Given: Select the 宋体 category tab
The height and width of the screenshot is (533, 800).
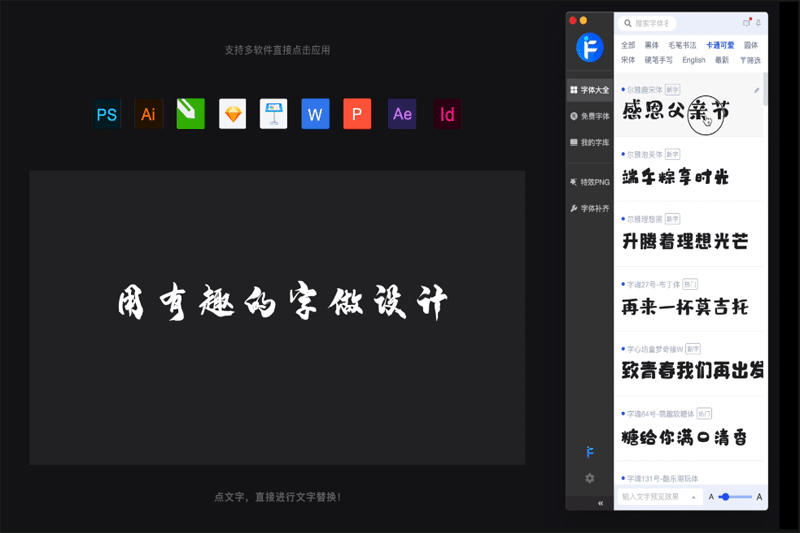Looking at the screenshot, I should [628, 60].
